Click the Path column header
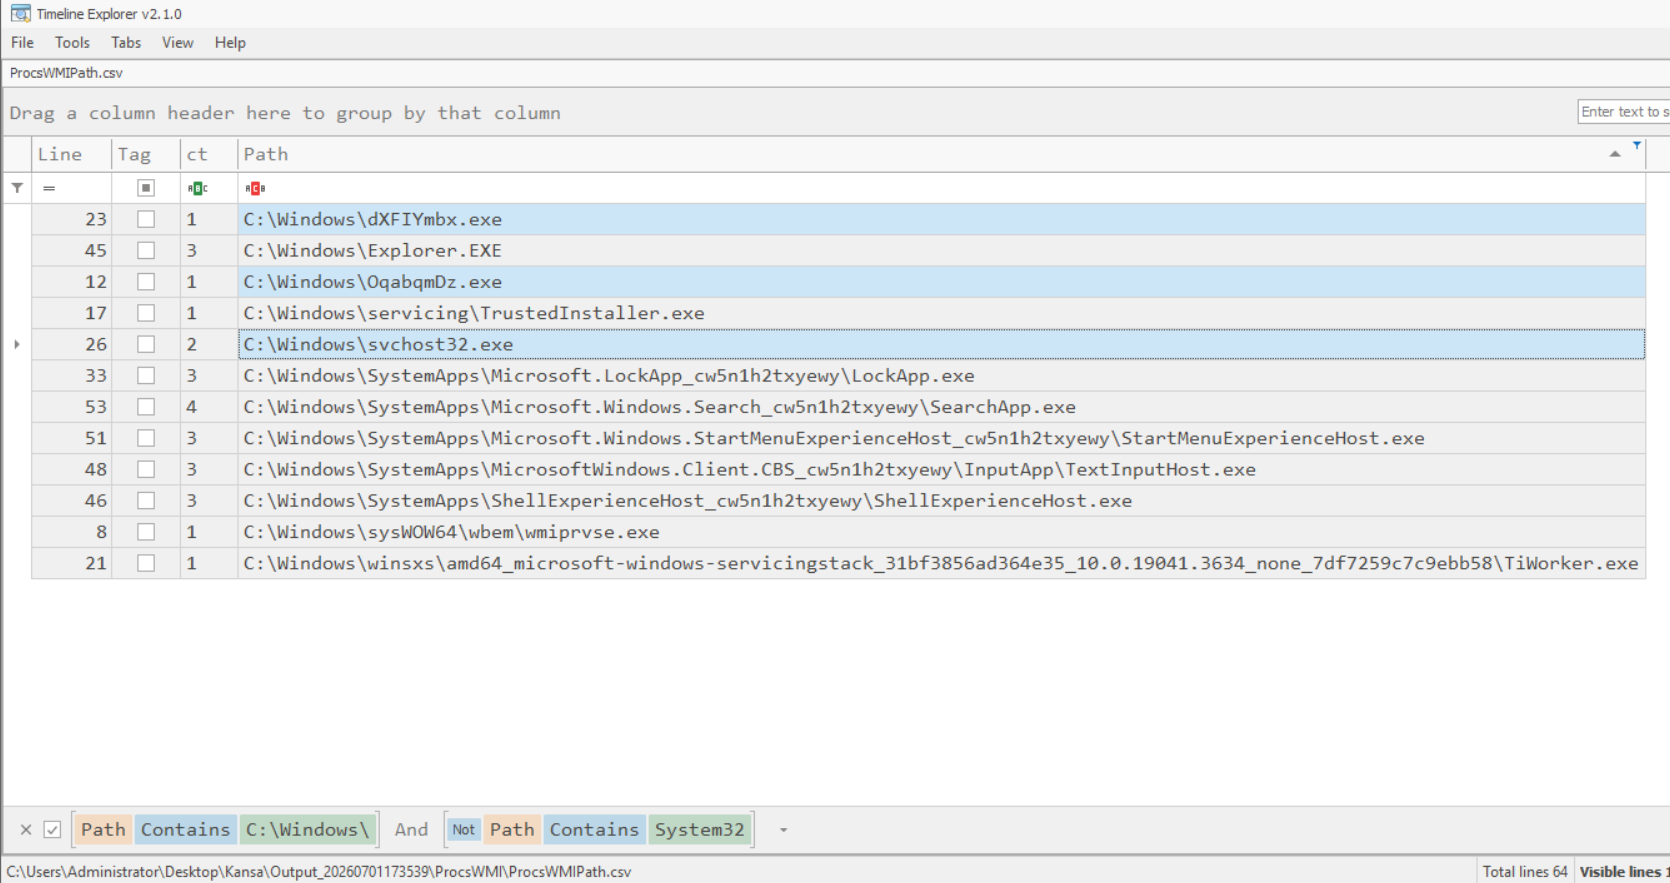The height and width of the screenshot is (883, 1670). (941, 154)
